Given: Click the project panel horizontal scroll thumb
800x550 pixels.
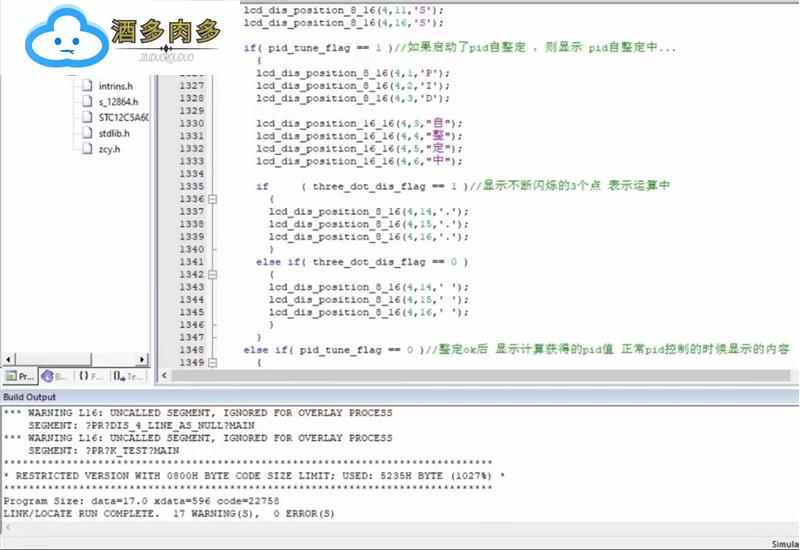Looking at the screenshot, I should 53,359.
